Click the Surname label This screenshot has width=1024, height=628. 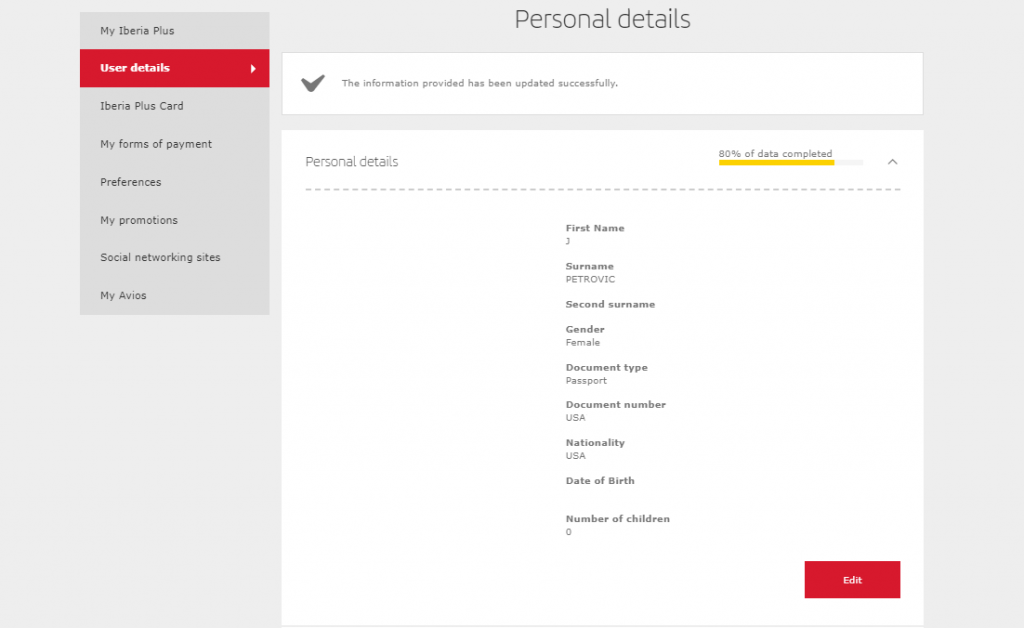pyautogui.click(x=590, y=266)
